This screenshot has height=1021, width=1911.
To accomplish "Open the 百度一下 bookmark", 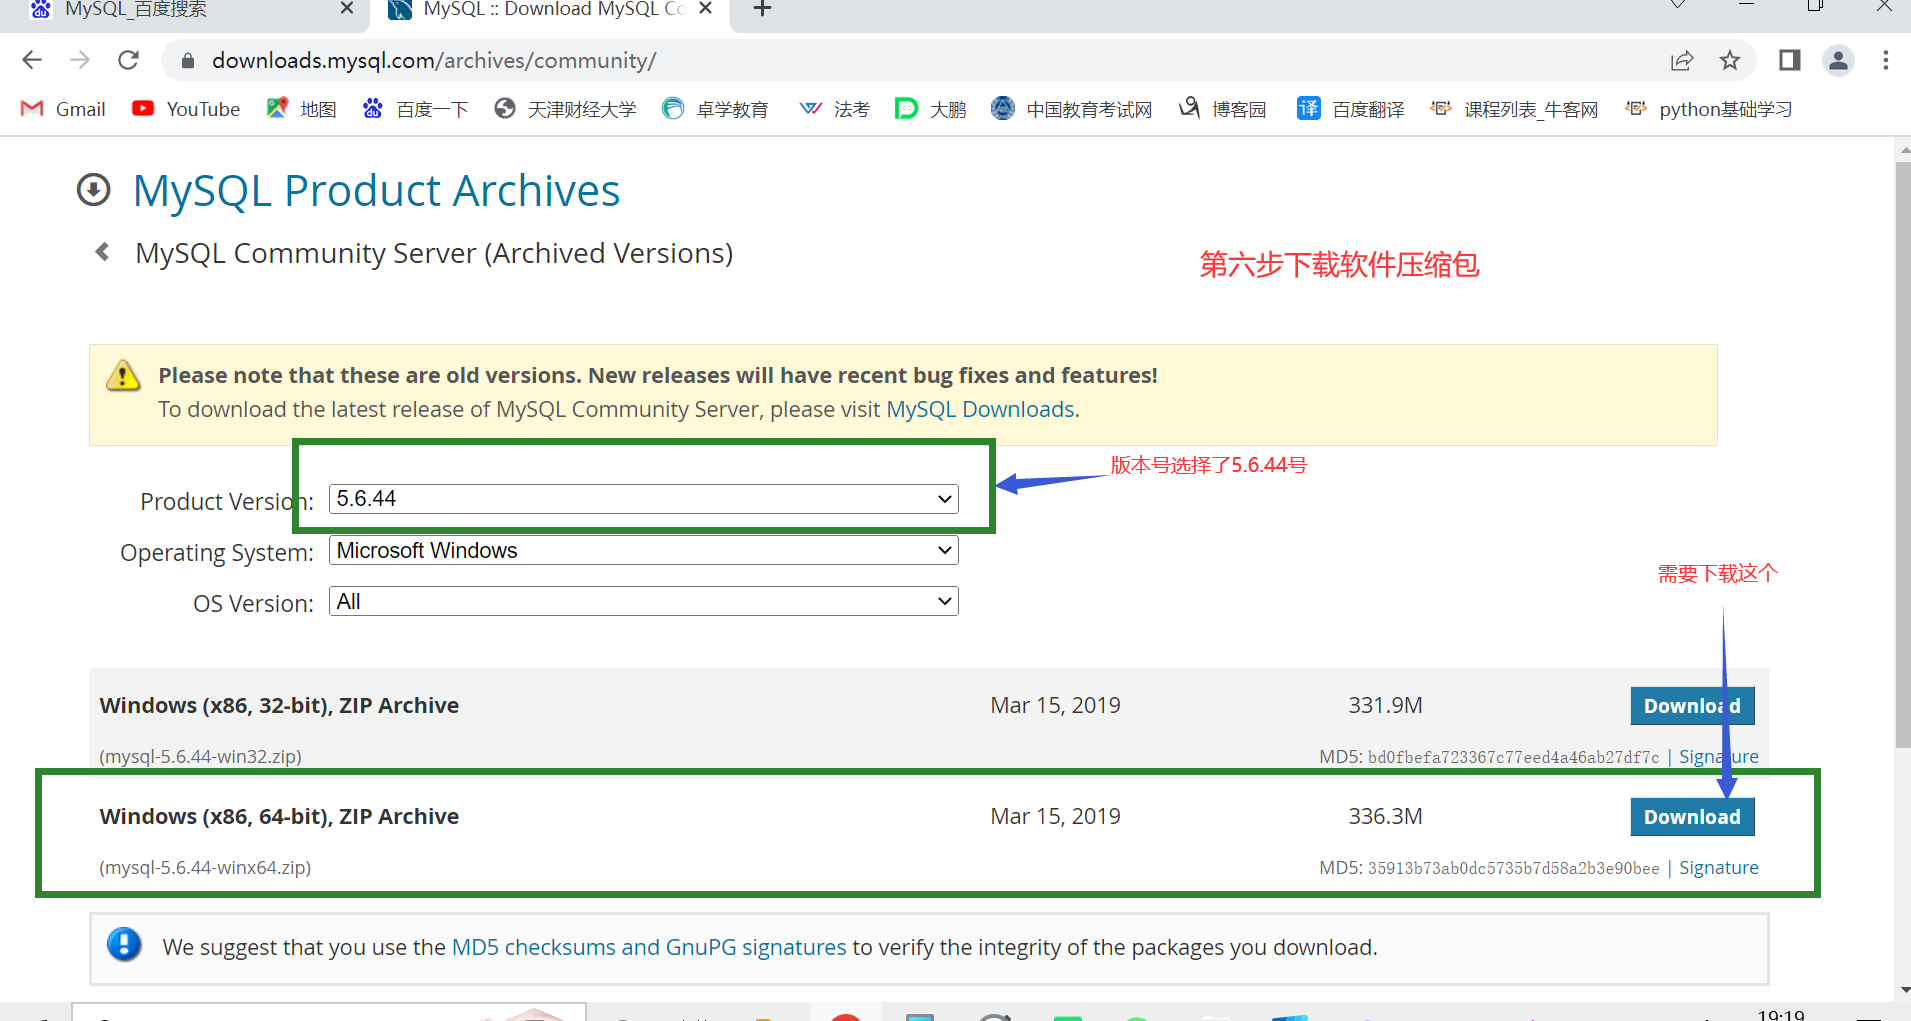I will [416, 109].
